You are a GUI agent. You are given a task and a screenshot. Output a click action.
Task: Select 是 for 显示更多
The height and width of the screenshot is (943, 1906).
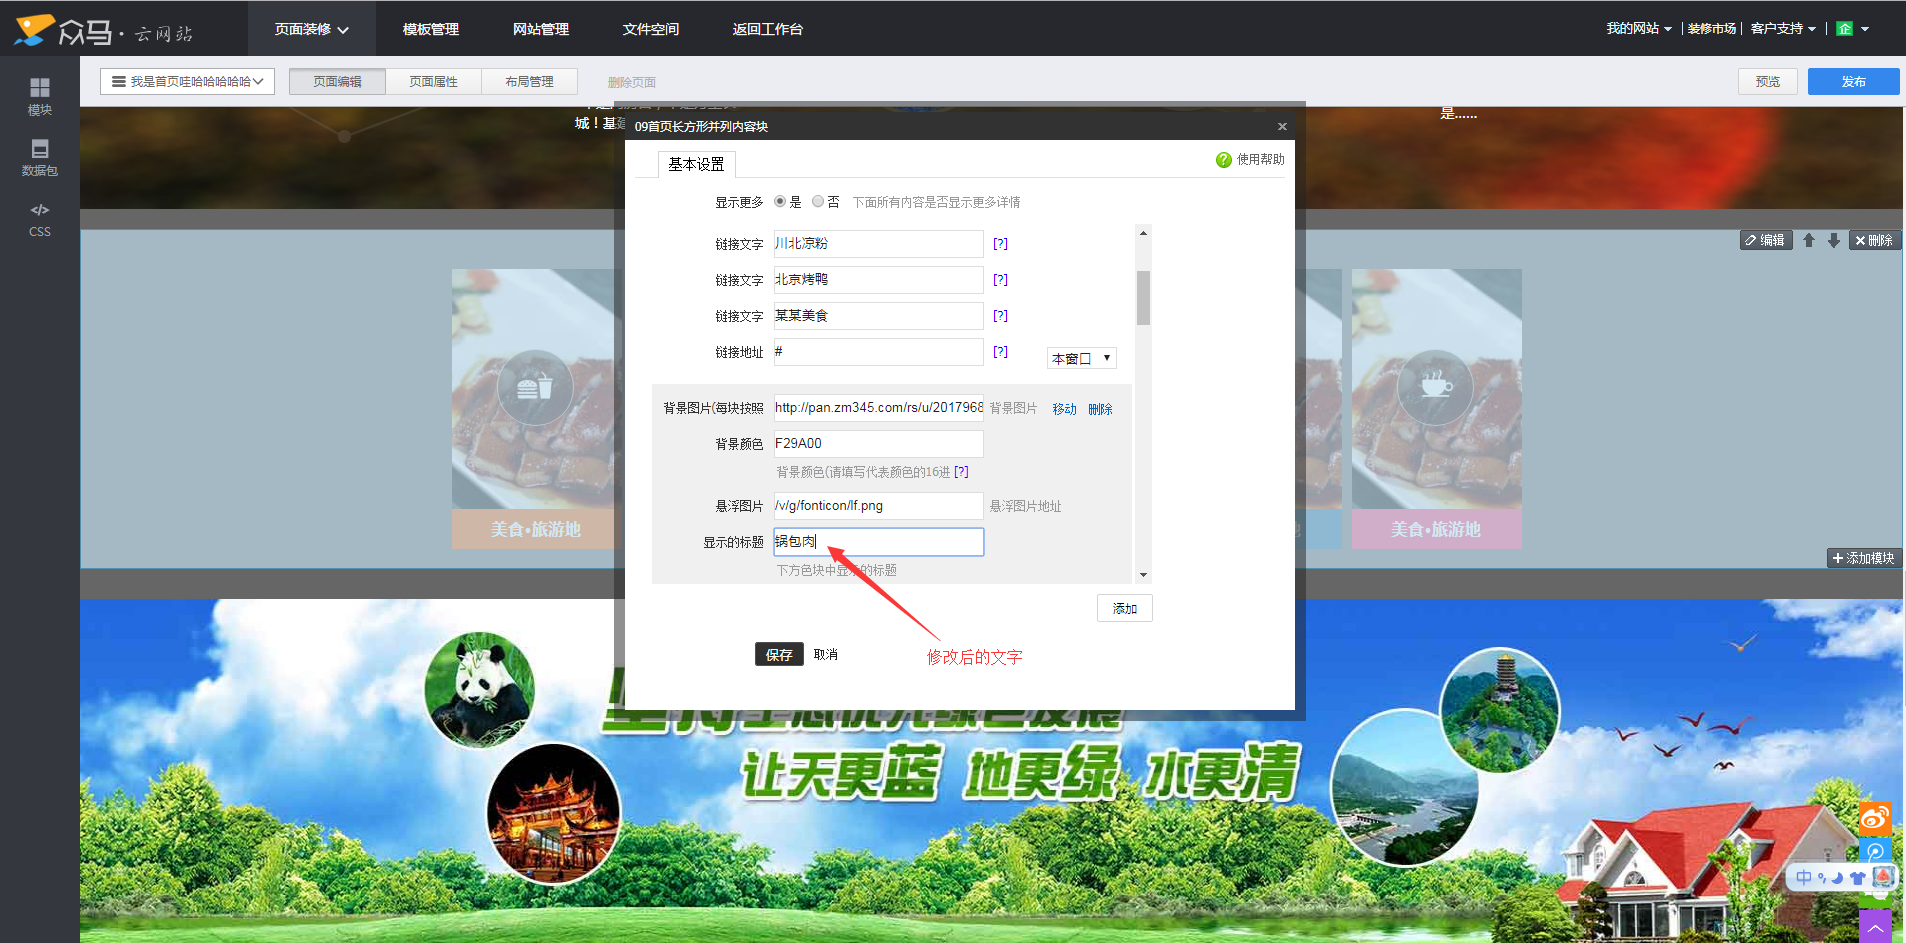(x=780, y=201)
